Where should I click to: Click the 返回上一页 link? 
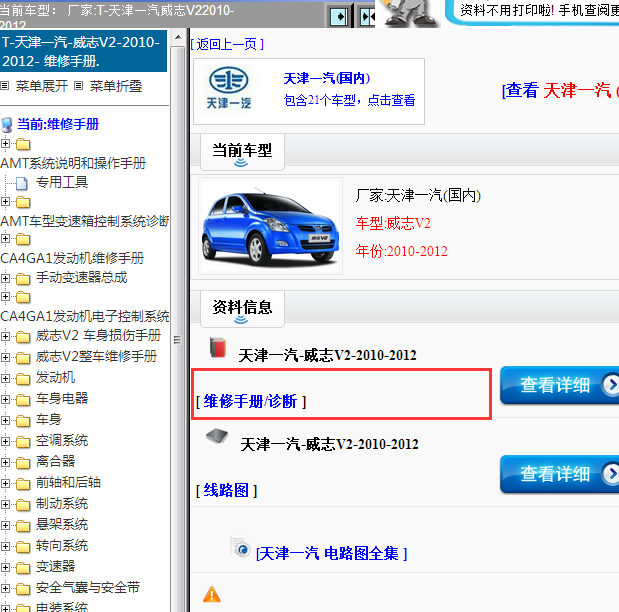tap(227, 44)
